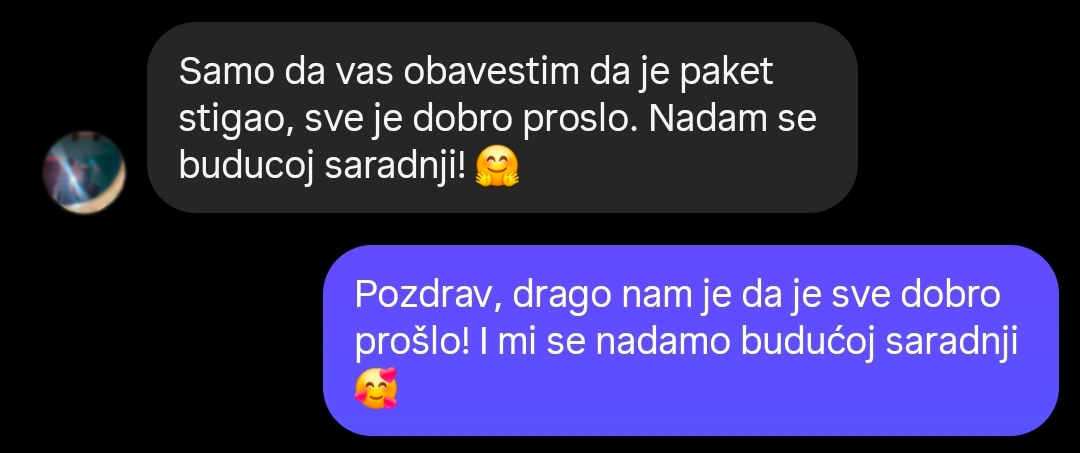Click the word "saradnji" in purple bubble
This screenshot has height=453, width=1080.
(x=951, y=344)
